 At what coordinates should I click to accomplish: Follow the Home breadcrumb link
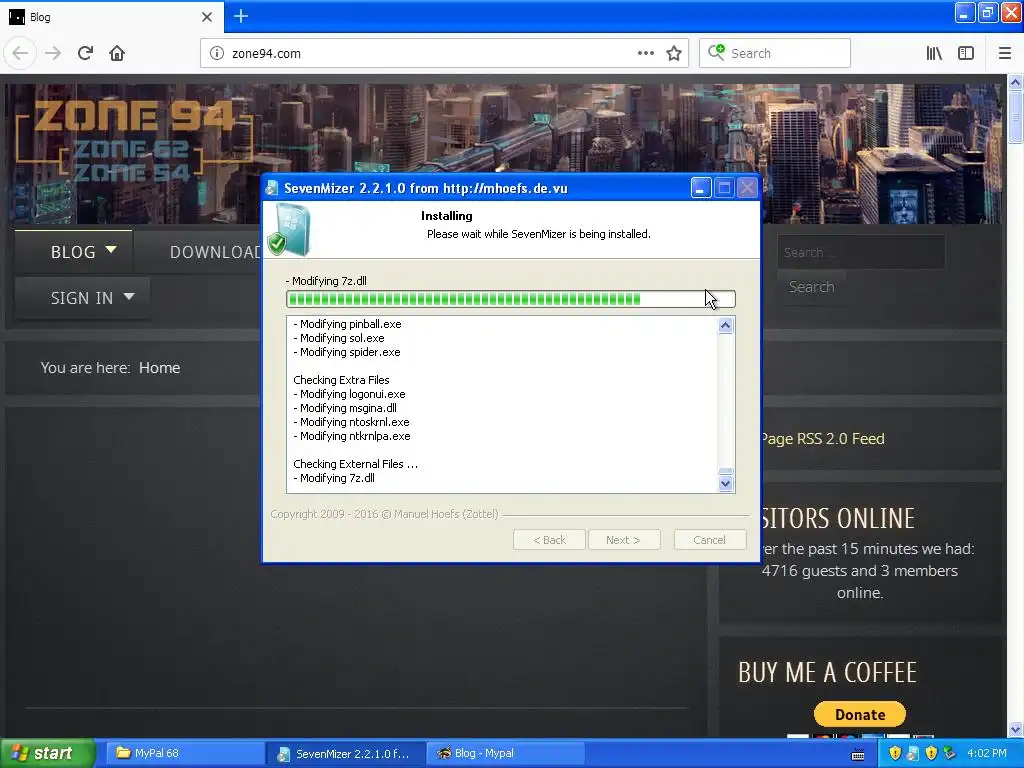(159, 368)
